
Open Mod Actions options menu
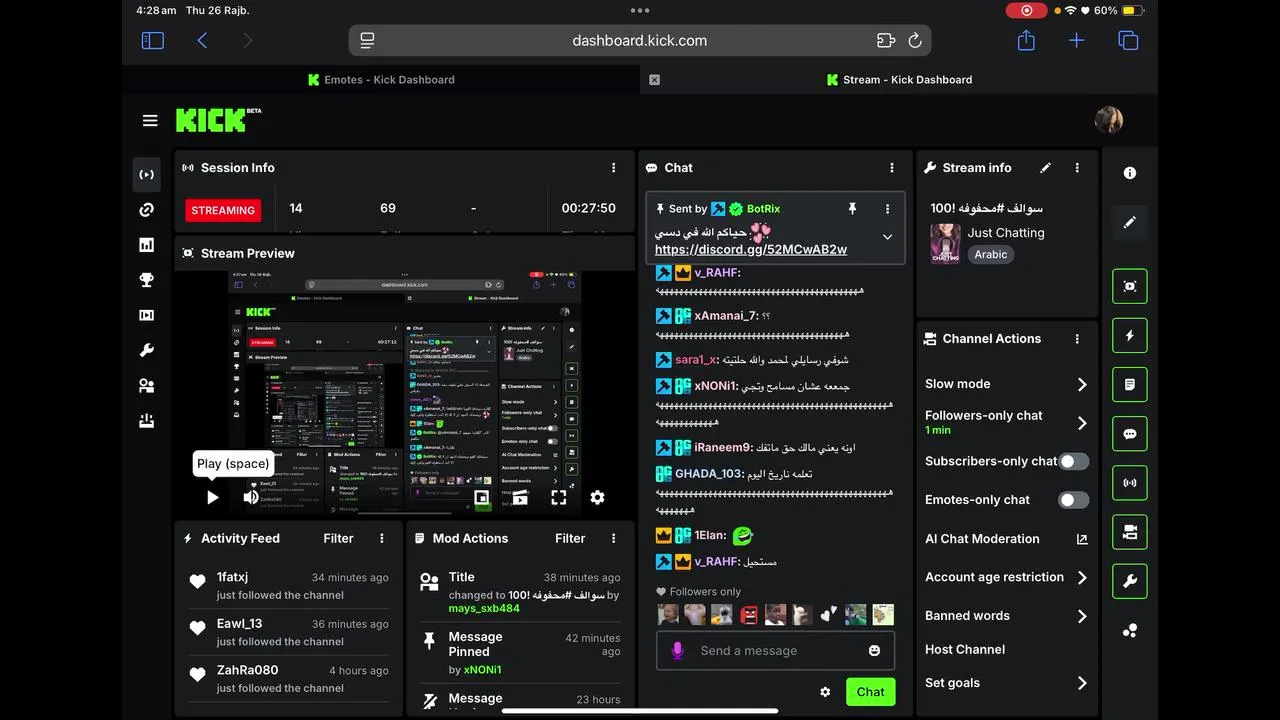614,538
